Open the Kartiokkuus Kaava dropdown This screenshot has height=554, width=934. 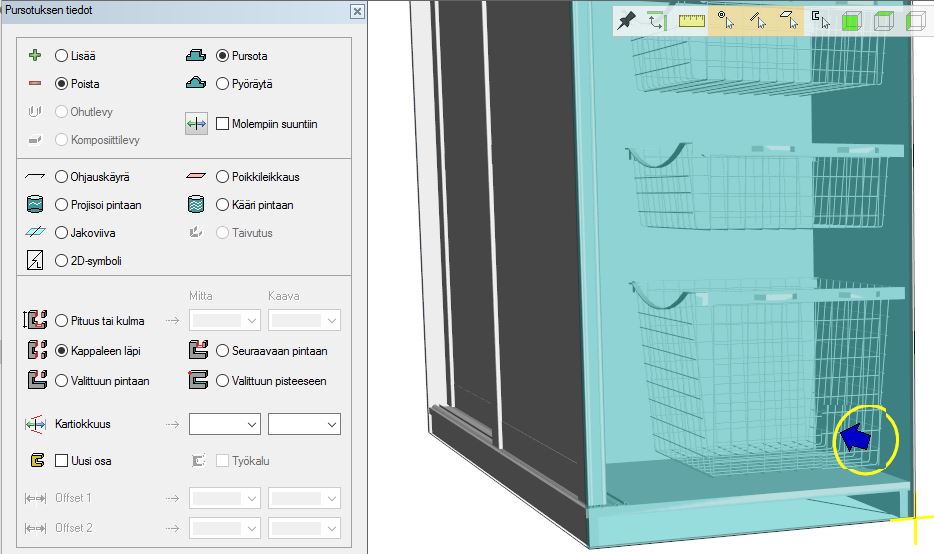[304, 424]
